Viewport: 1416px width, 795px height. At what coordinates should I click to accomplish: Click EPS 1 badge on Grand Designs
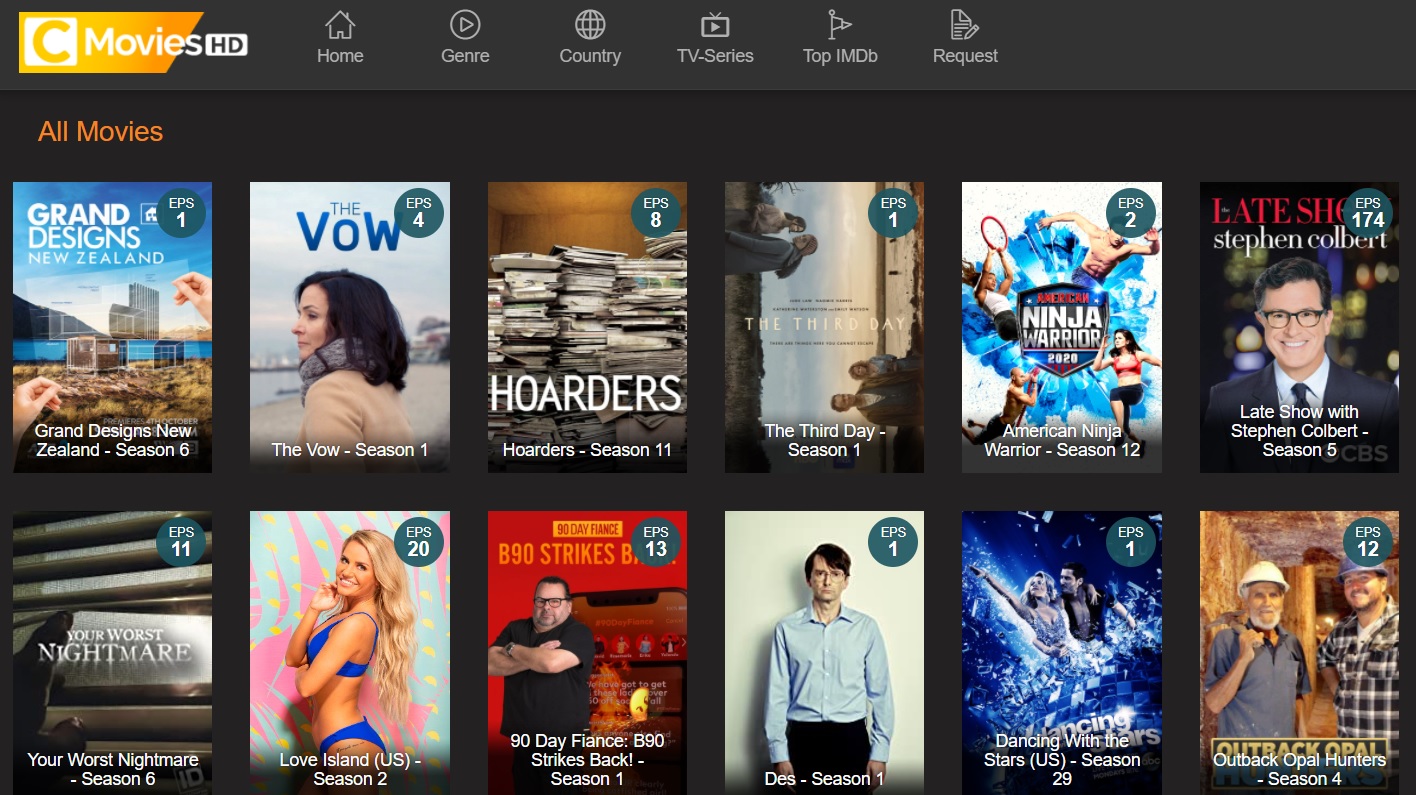(x=181, y=213)
